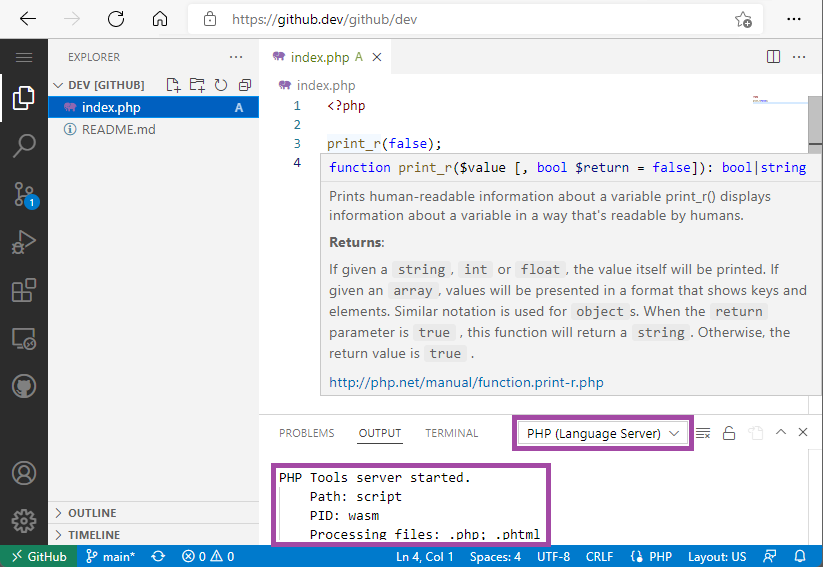Image resolution: width=823 pixels, height=567 pixels.
Task: Synchronize changes in status bar
Action: [158, 556]
